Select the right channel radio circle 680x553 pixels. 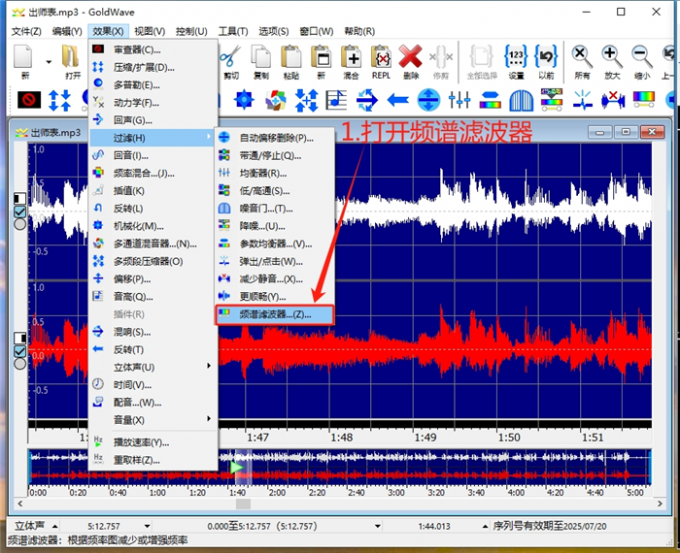coord(20,363)
